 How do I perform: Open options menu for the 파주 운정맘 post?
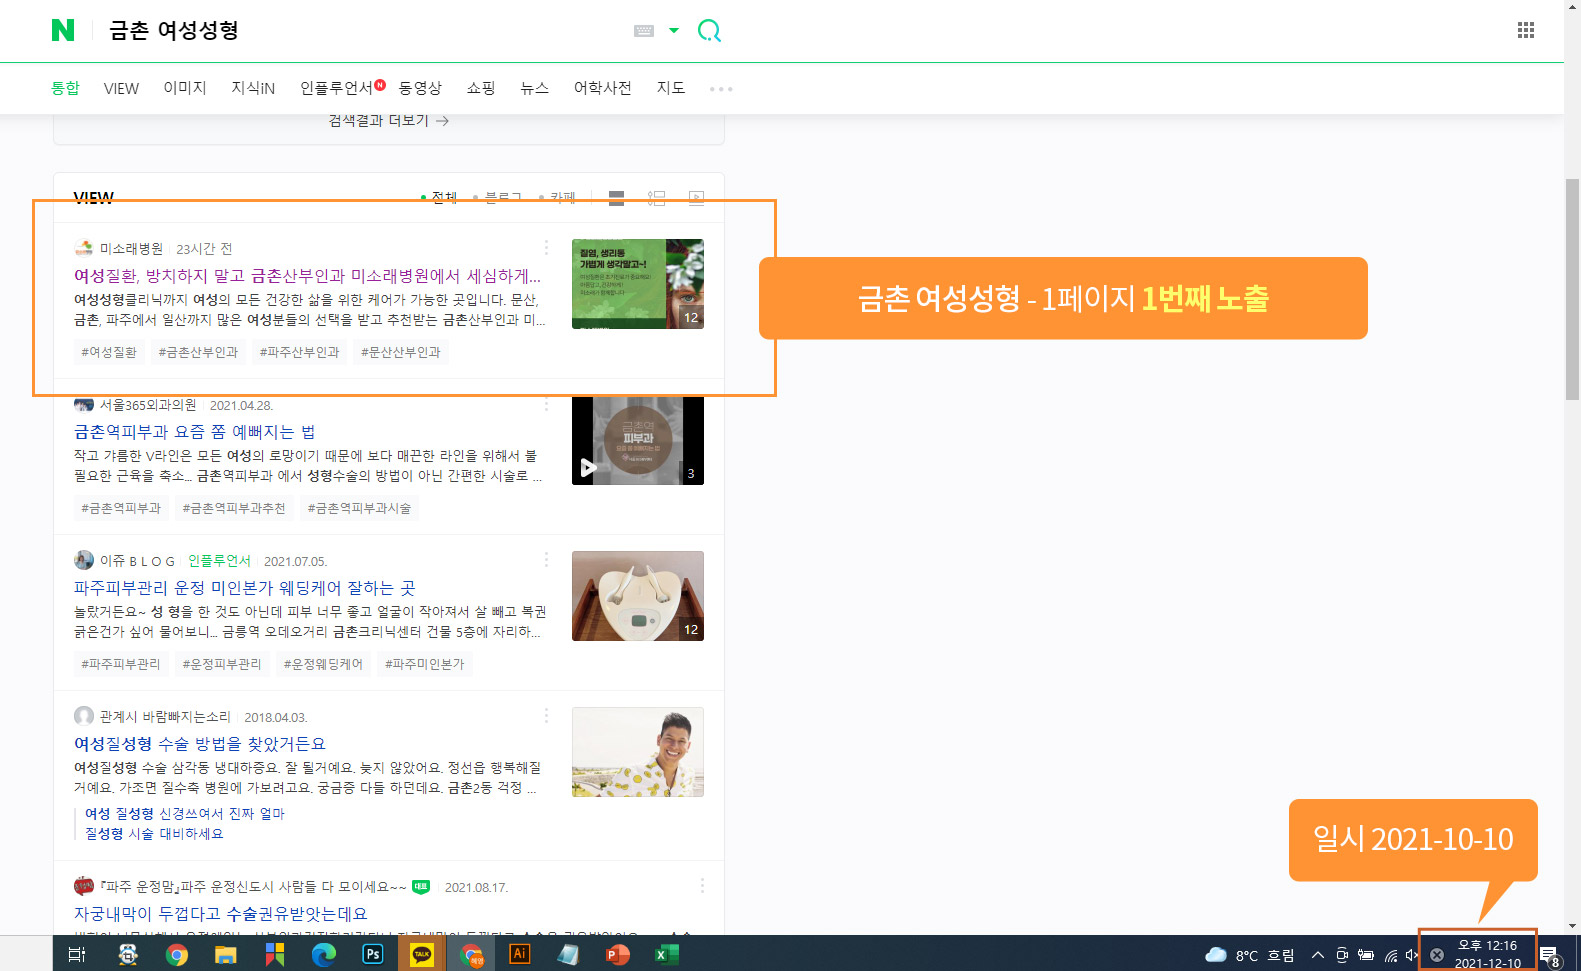(702, 885)
